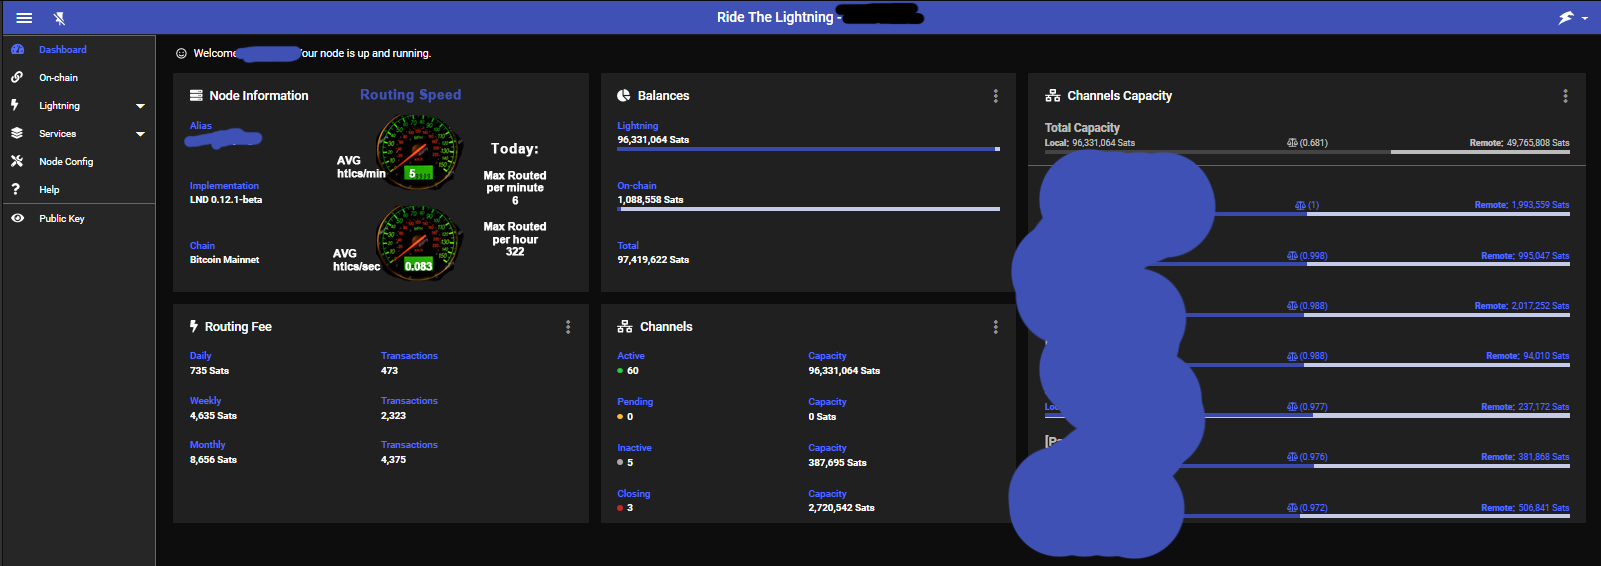Click the On-chain balance label
This screenshot has height=566, width=1601.
click(x=637, y=186)
